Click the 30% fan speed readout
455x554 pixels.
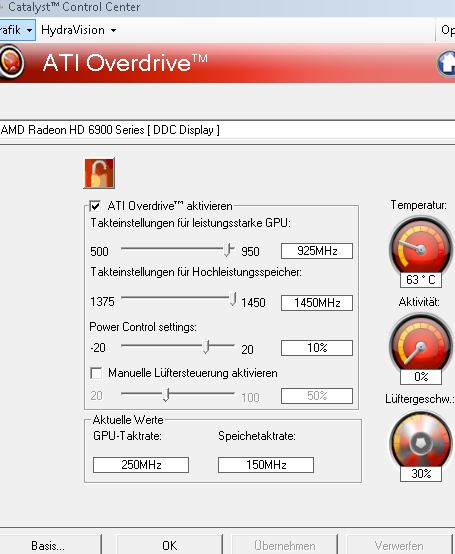point(421,473)
